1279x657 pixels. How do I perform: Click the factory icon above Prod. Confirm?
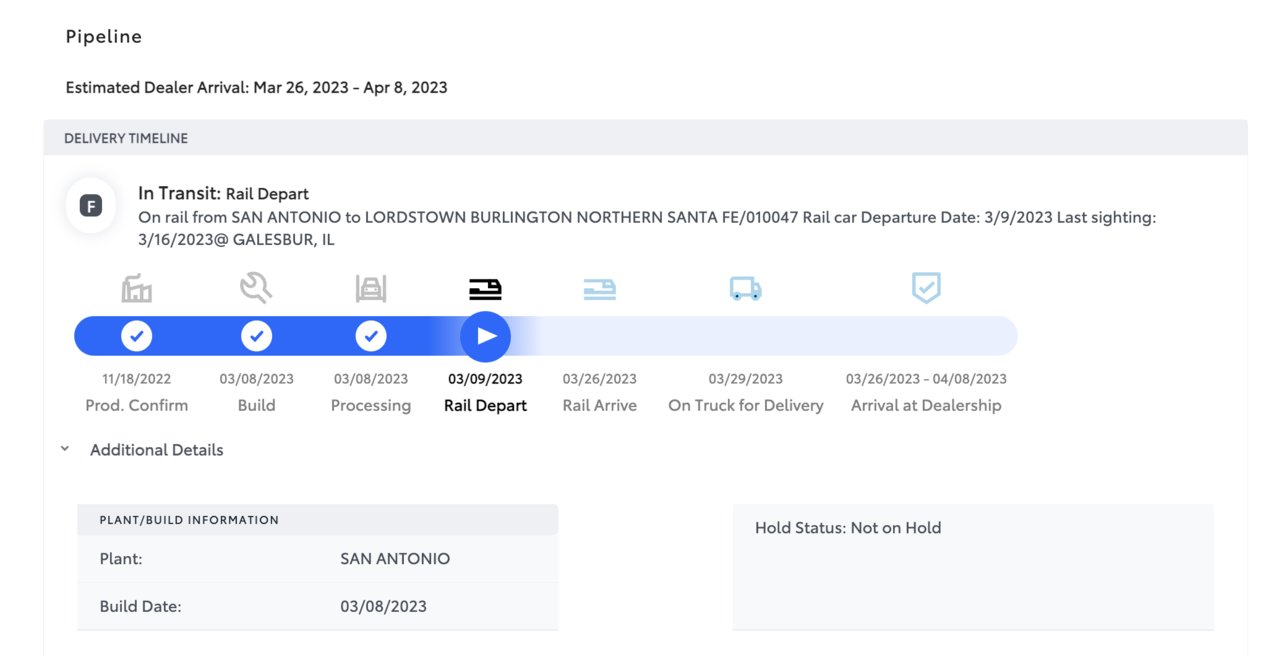[136, 289]
